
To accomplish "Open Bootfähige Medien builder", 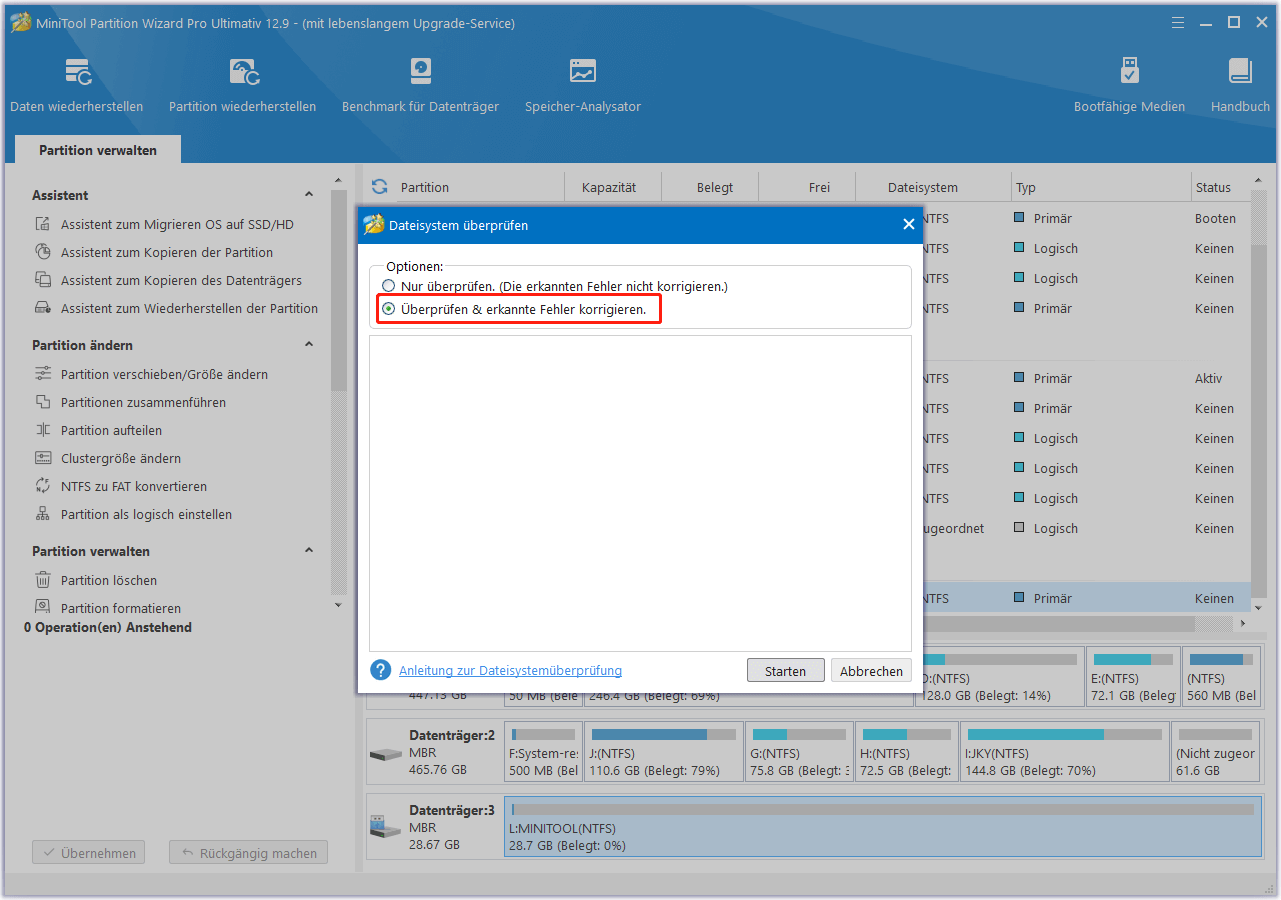I will coord(1129,85).
